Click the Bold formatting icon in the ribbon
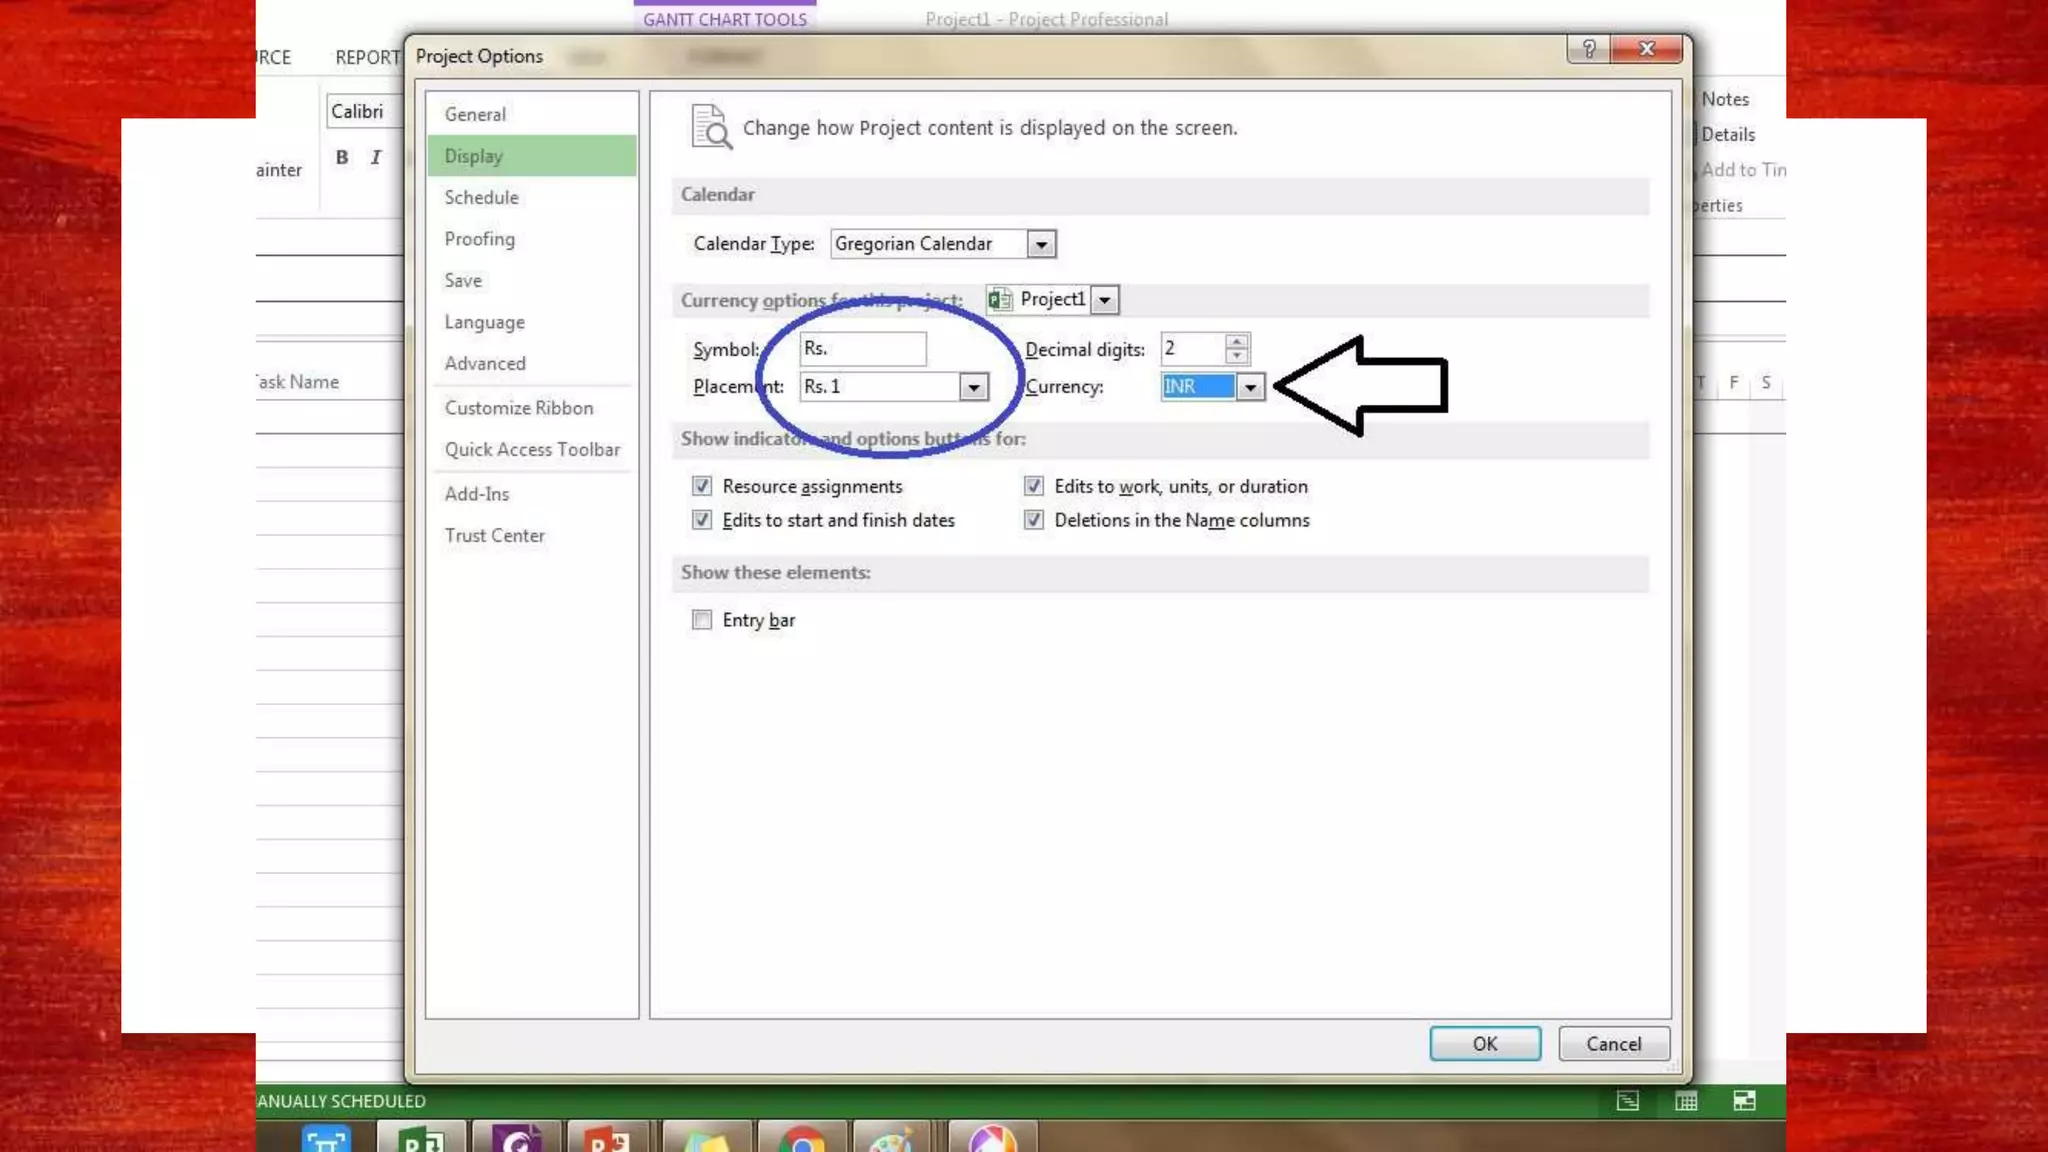This screenshot has width=2048, height=1152. 342,157
